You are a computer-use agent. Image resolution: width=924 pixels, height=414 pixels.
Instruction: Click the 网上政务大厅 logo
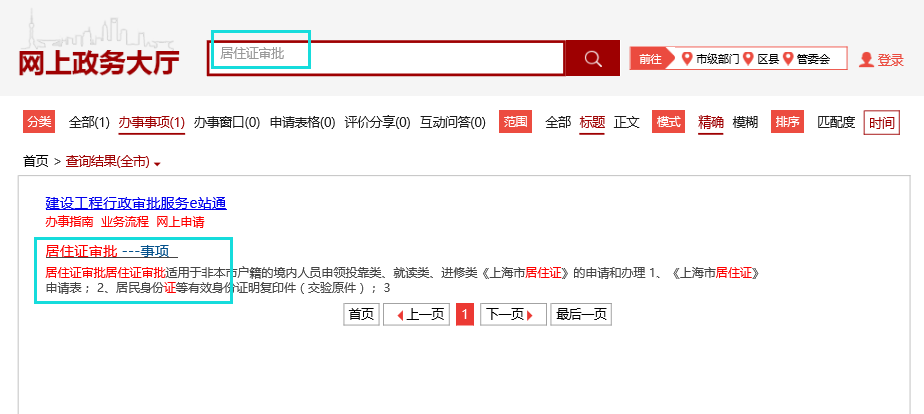coord(99,62)
